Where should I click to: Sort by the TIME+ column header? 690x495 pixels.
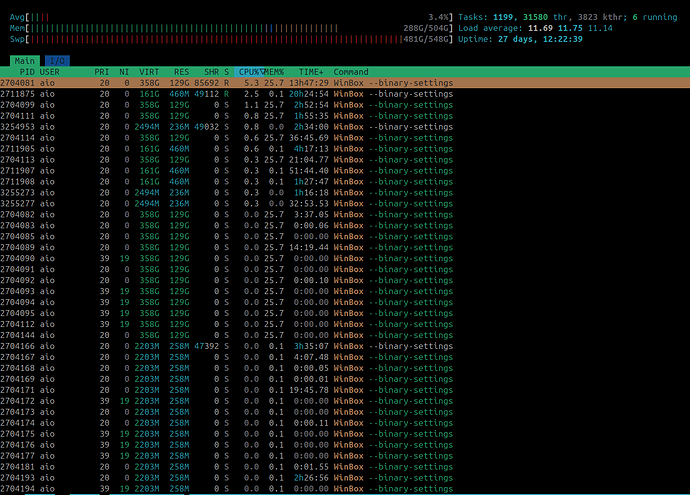tap(311, 72)
